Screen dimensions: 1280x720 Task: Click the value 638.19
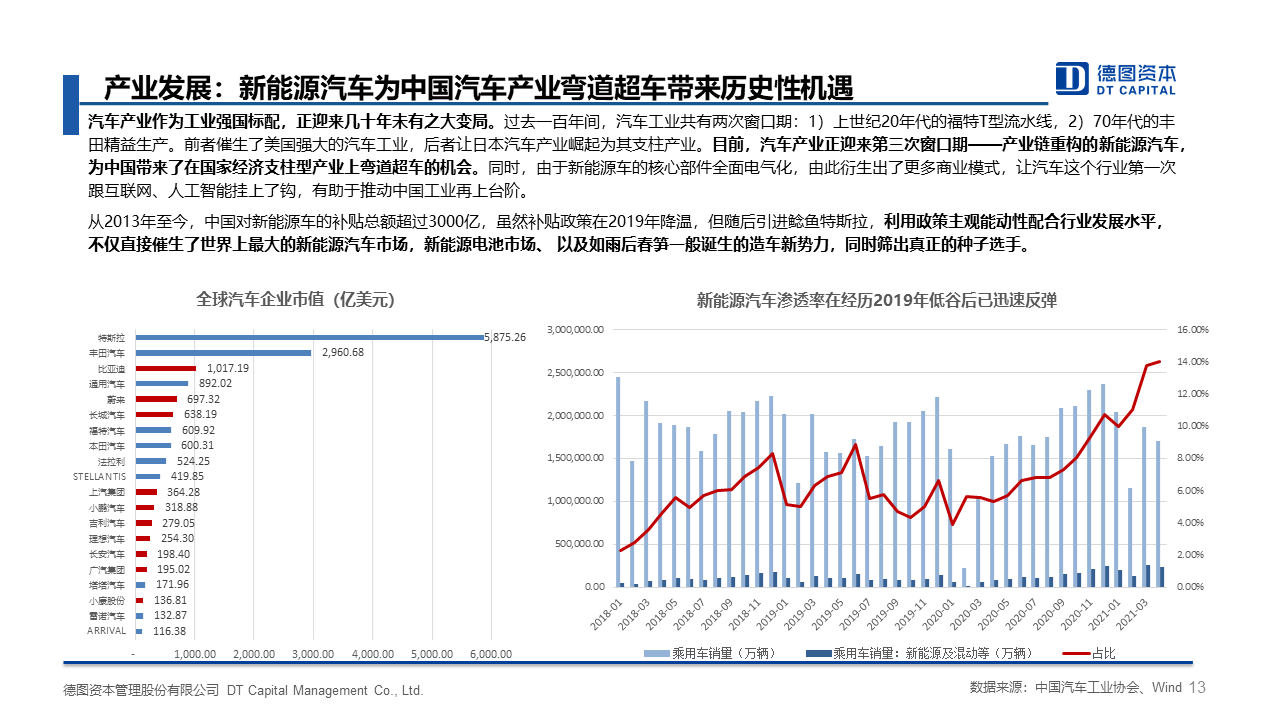point(200,414)
